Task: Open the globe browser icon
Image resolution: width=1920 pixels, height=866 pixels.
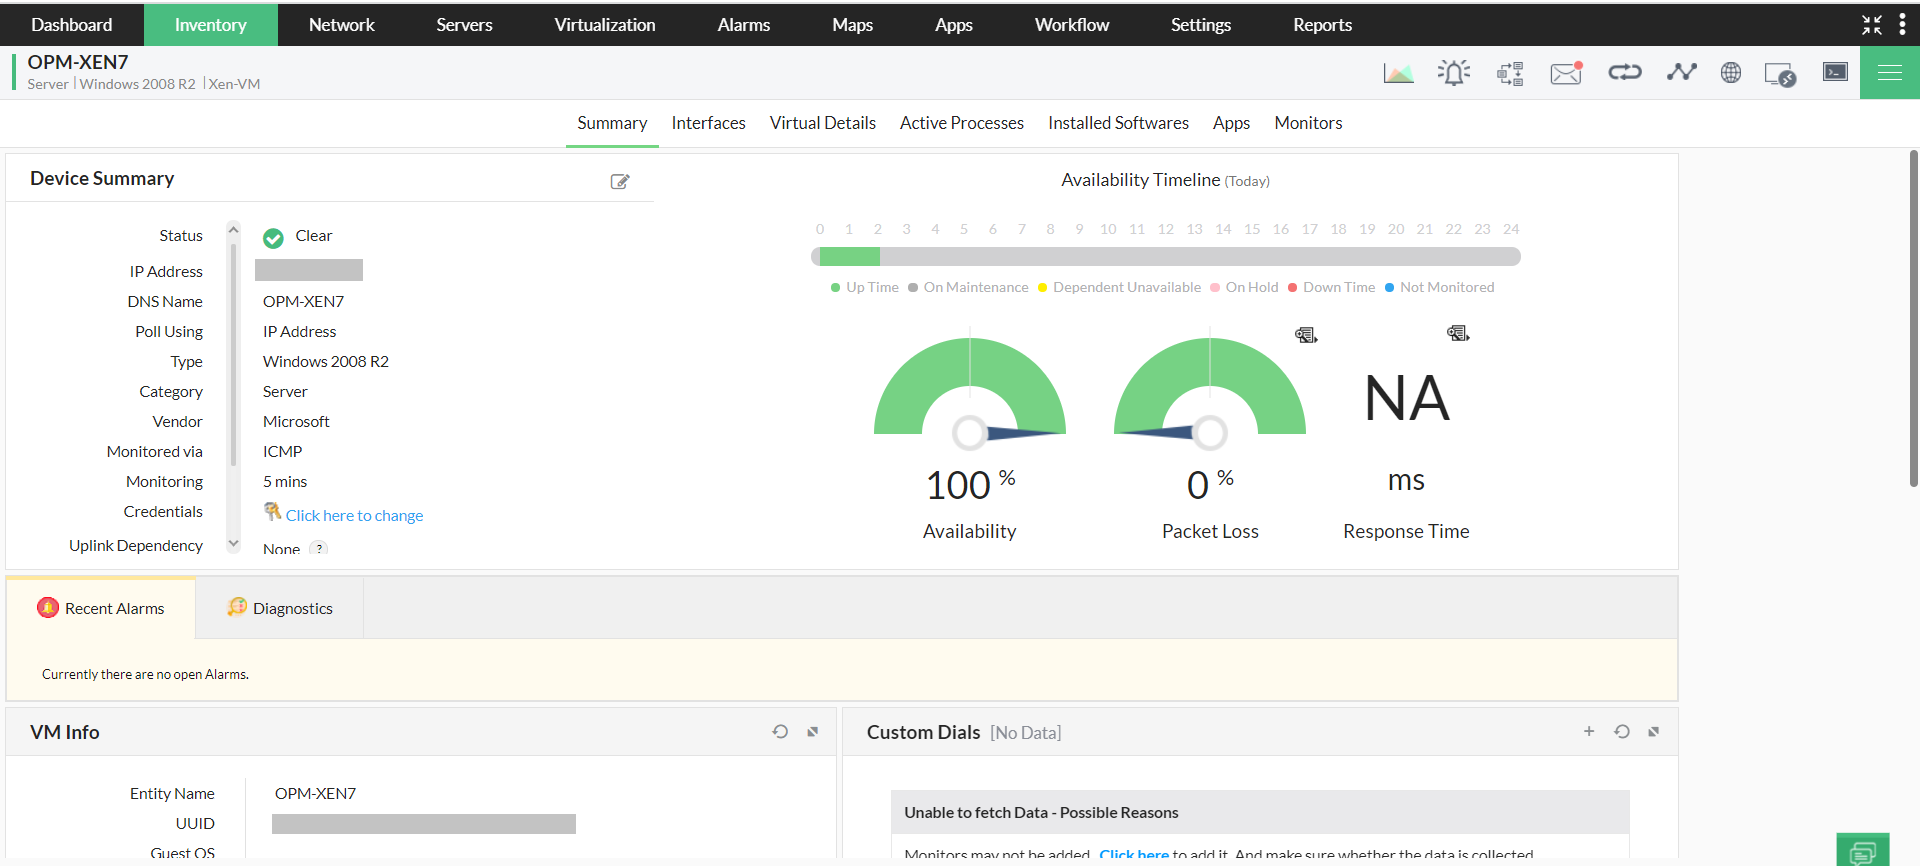Action: [x=1730, y=73]
